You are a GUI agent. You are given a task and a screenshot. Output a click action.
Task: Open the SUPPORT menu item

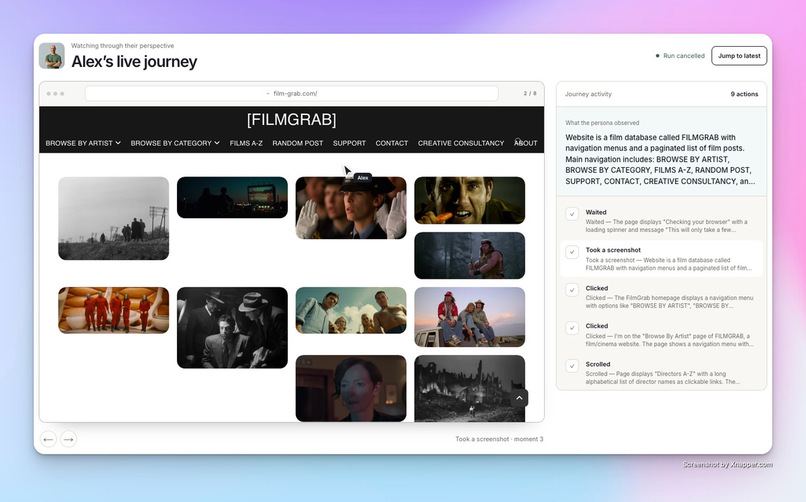349,143
